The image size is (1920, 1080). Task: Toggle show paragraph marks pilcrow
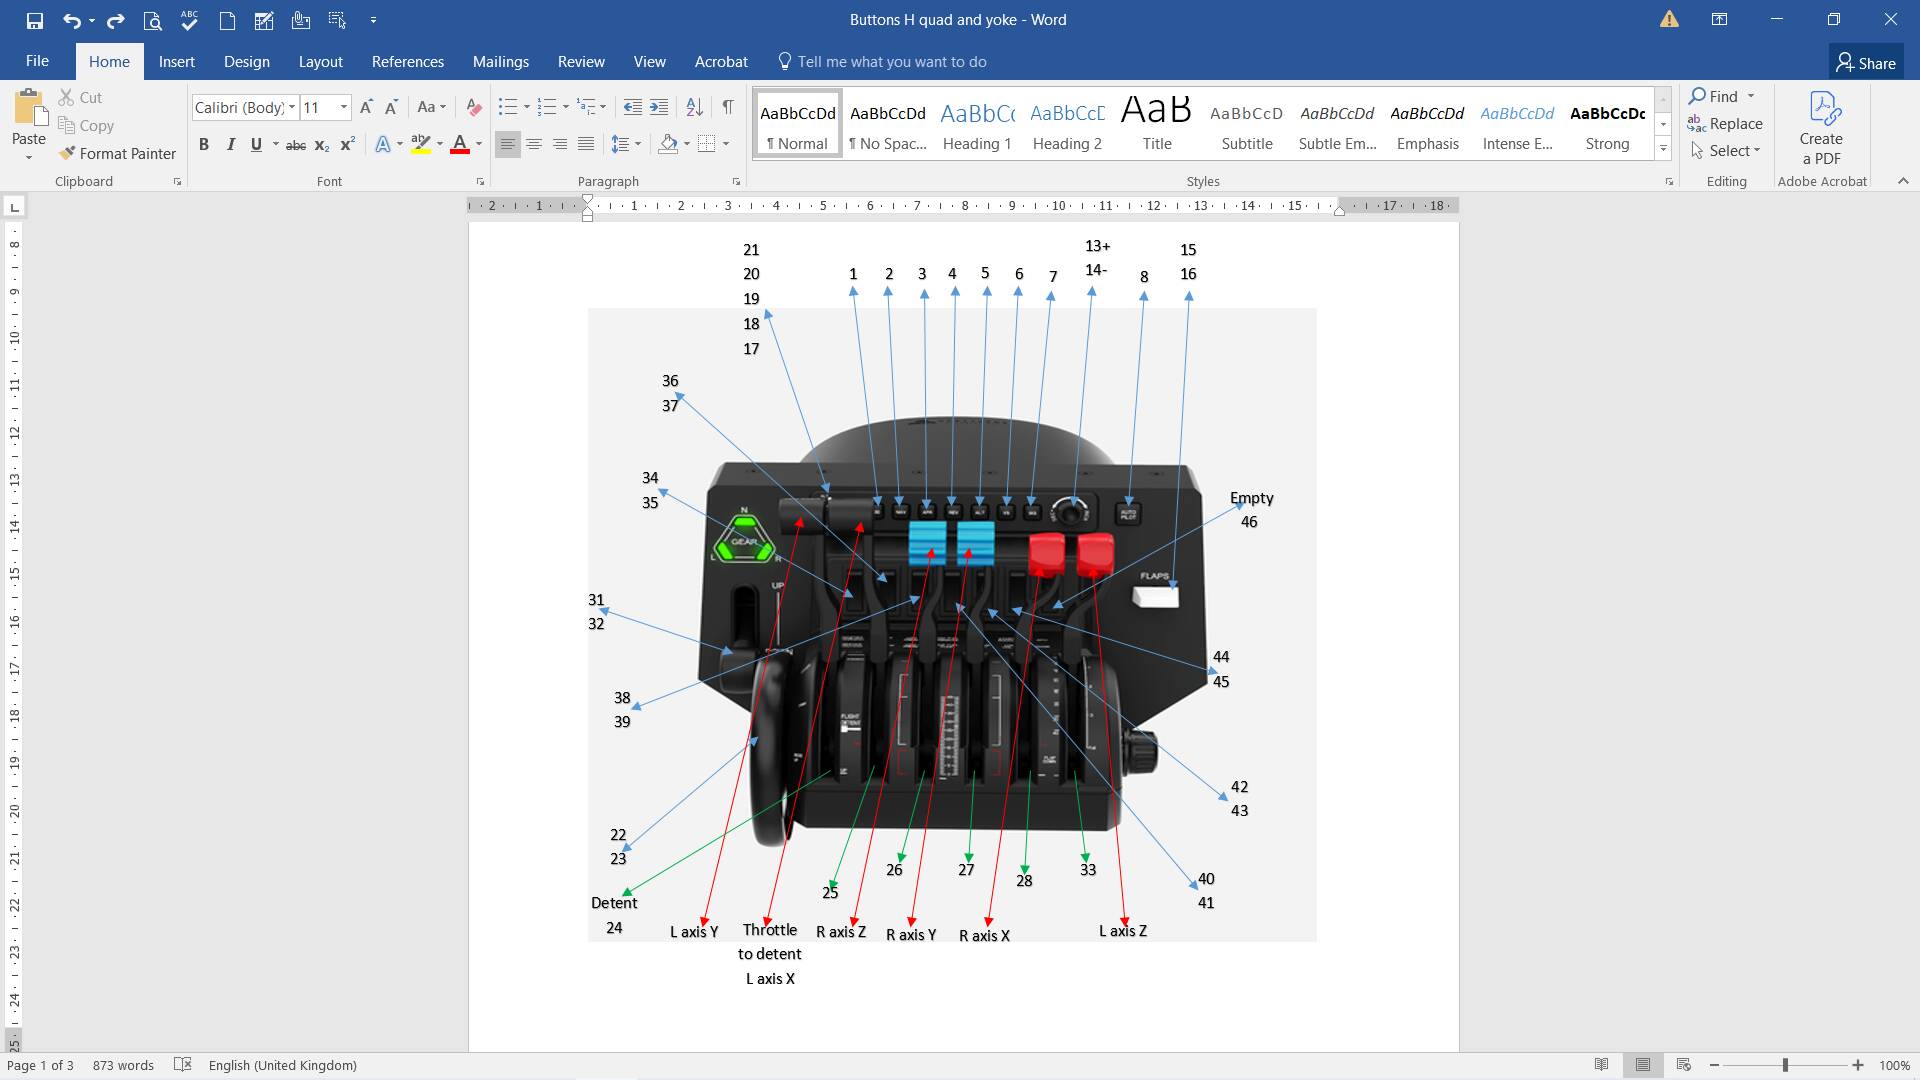click(x=728, y=107)
